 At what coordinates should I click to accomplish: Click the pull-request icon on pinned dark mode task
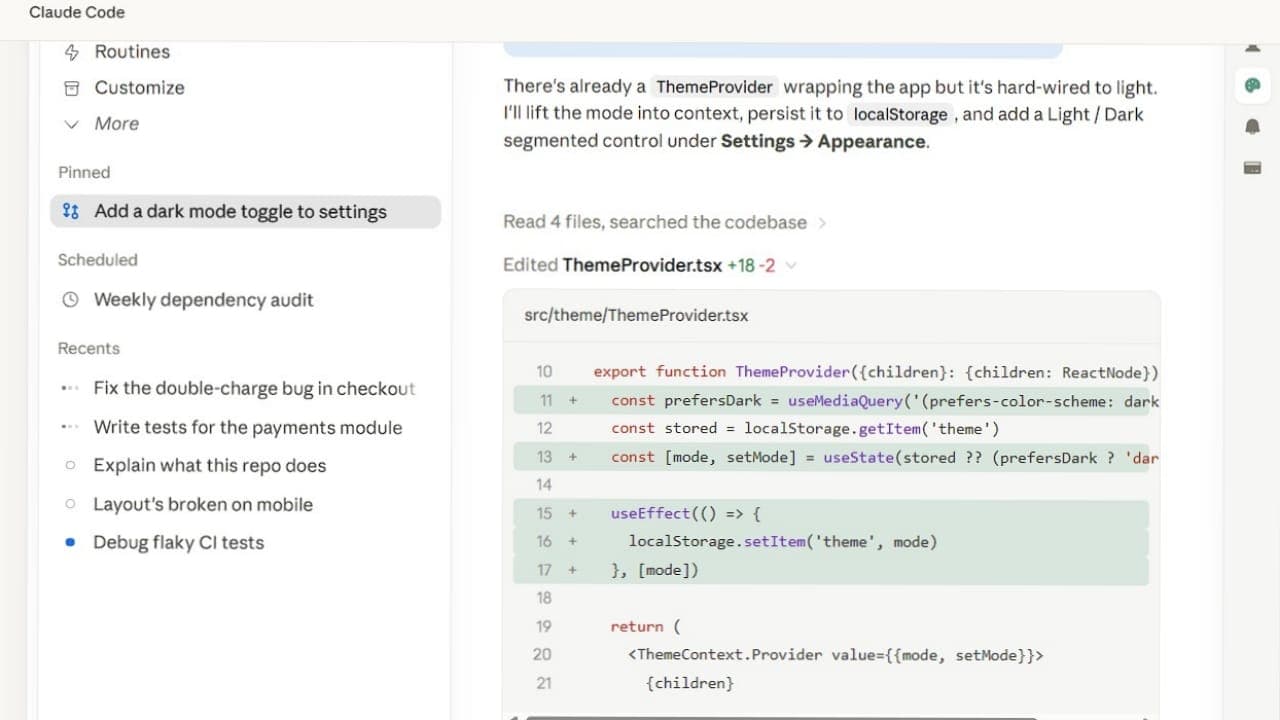pyautogui.click(x=70, y=211)
